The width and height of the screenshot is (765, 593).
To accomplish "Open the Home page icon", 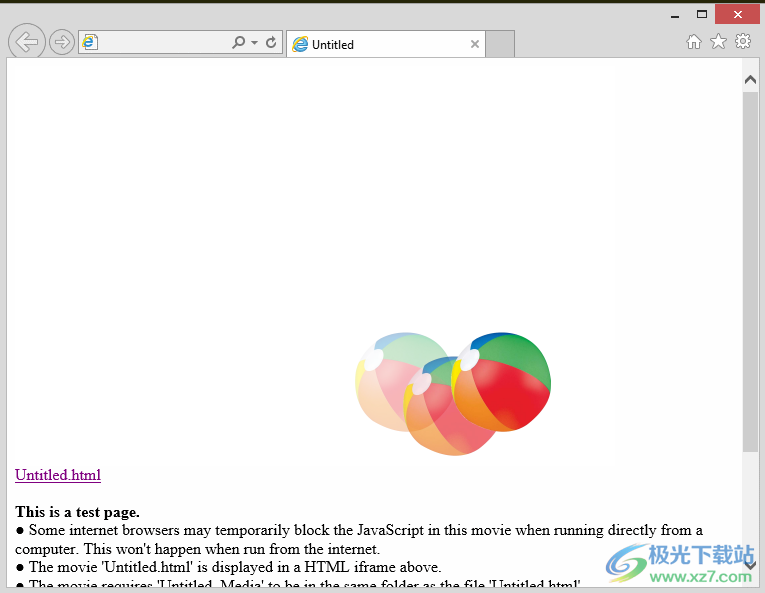I will click(x=694, y=42).
